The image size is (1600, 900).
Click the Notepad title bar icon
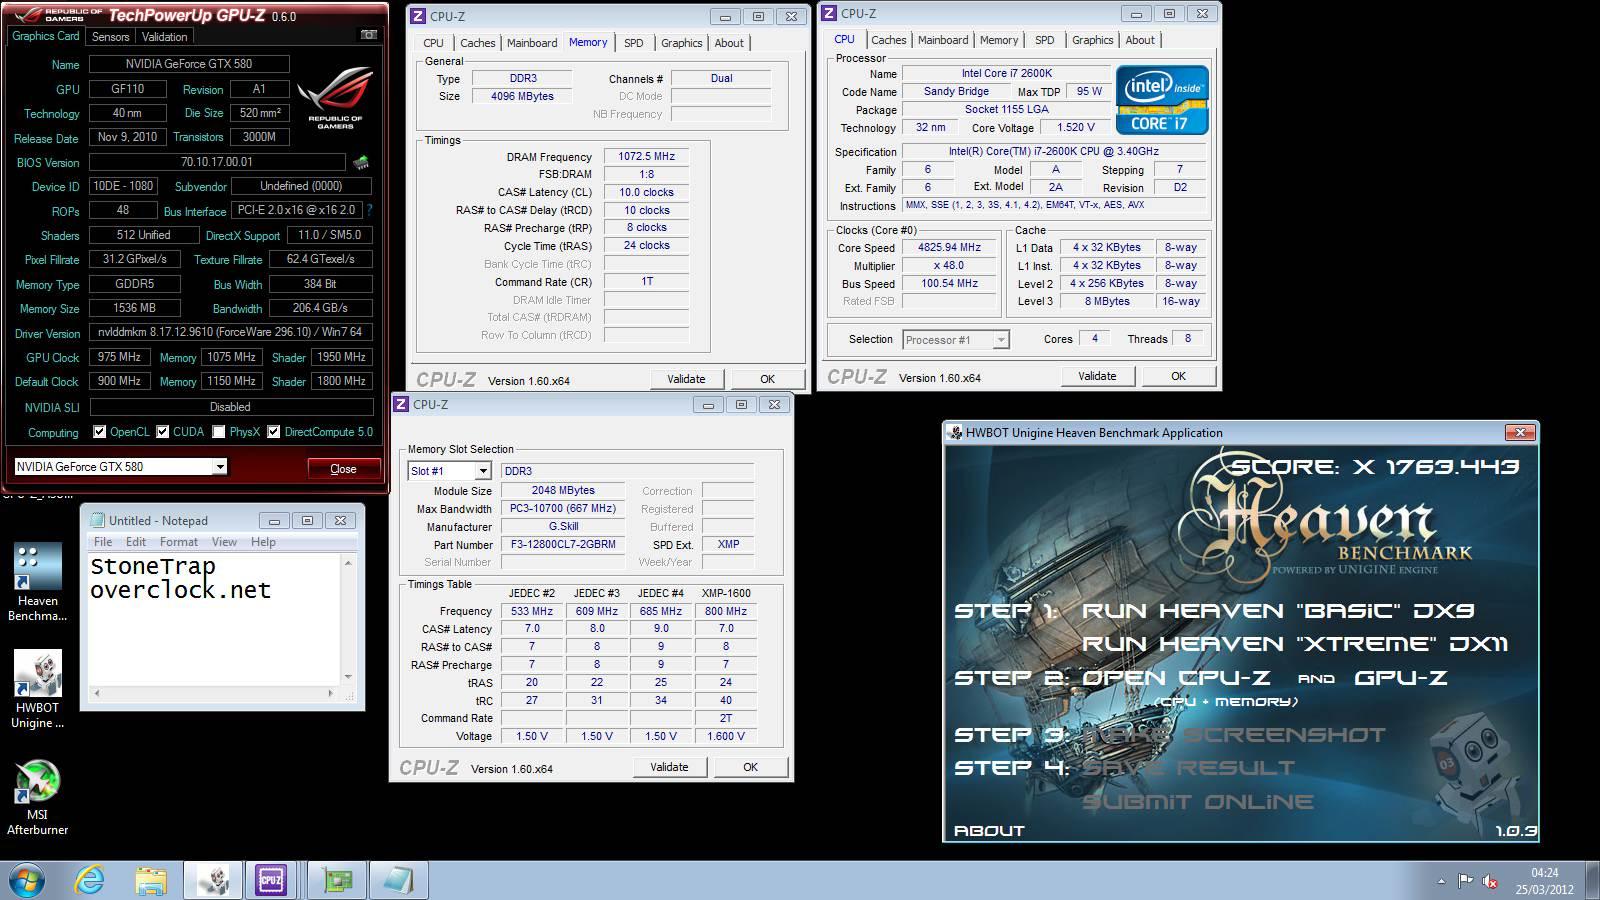97,520
